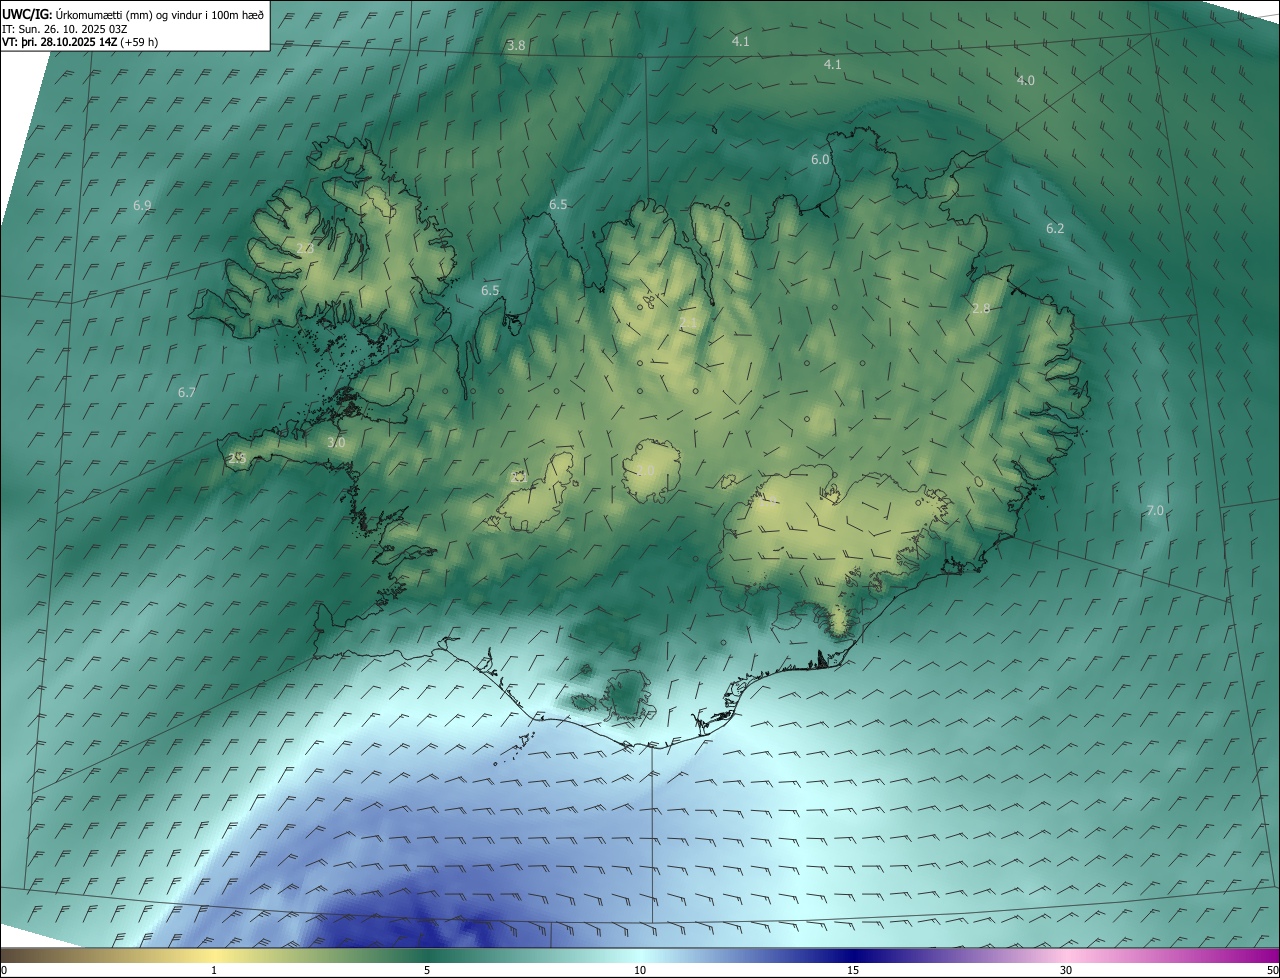Click the 4.0 value label on the map
The height and width of the screenshot is (978, 1280).
point(1025,80)
